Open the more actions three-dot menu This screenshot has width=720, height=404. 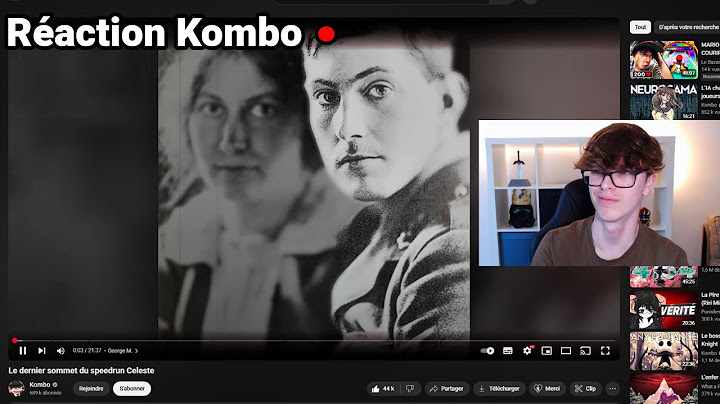(x=613, y=389)
